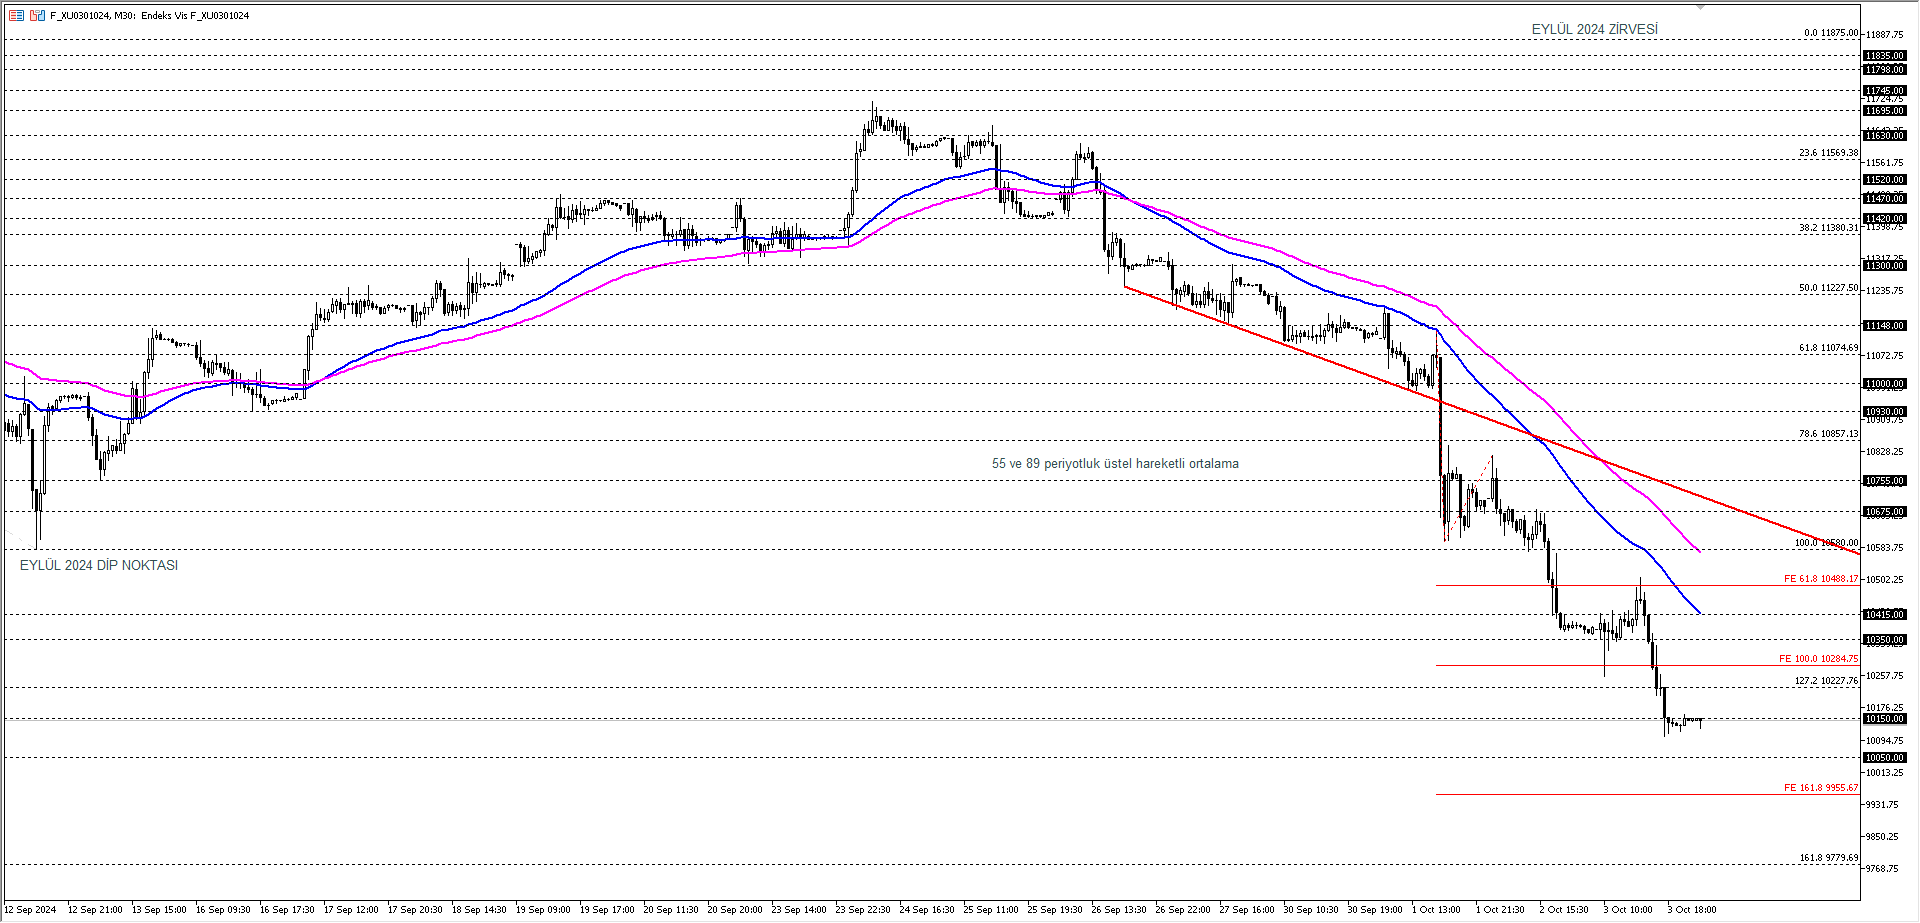Viewport: 1920px width, 923px height.
Task: Click the 11835.00 price level tag
Action: click(1884, 56)
